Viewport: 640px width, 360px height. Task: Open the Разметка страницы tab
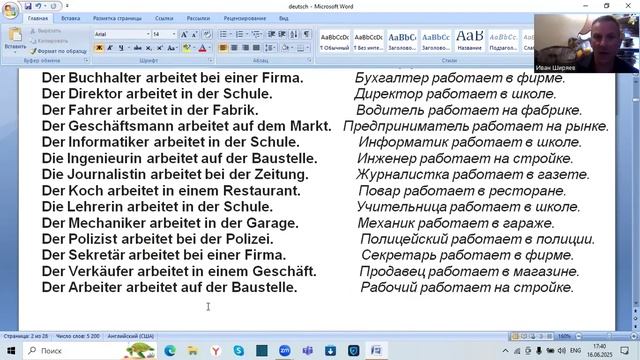(x=117, y=18)
